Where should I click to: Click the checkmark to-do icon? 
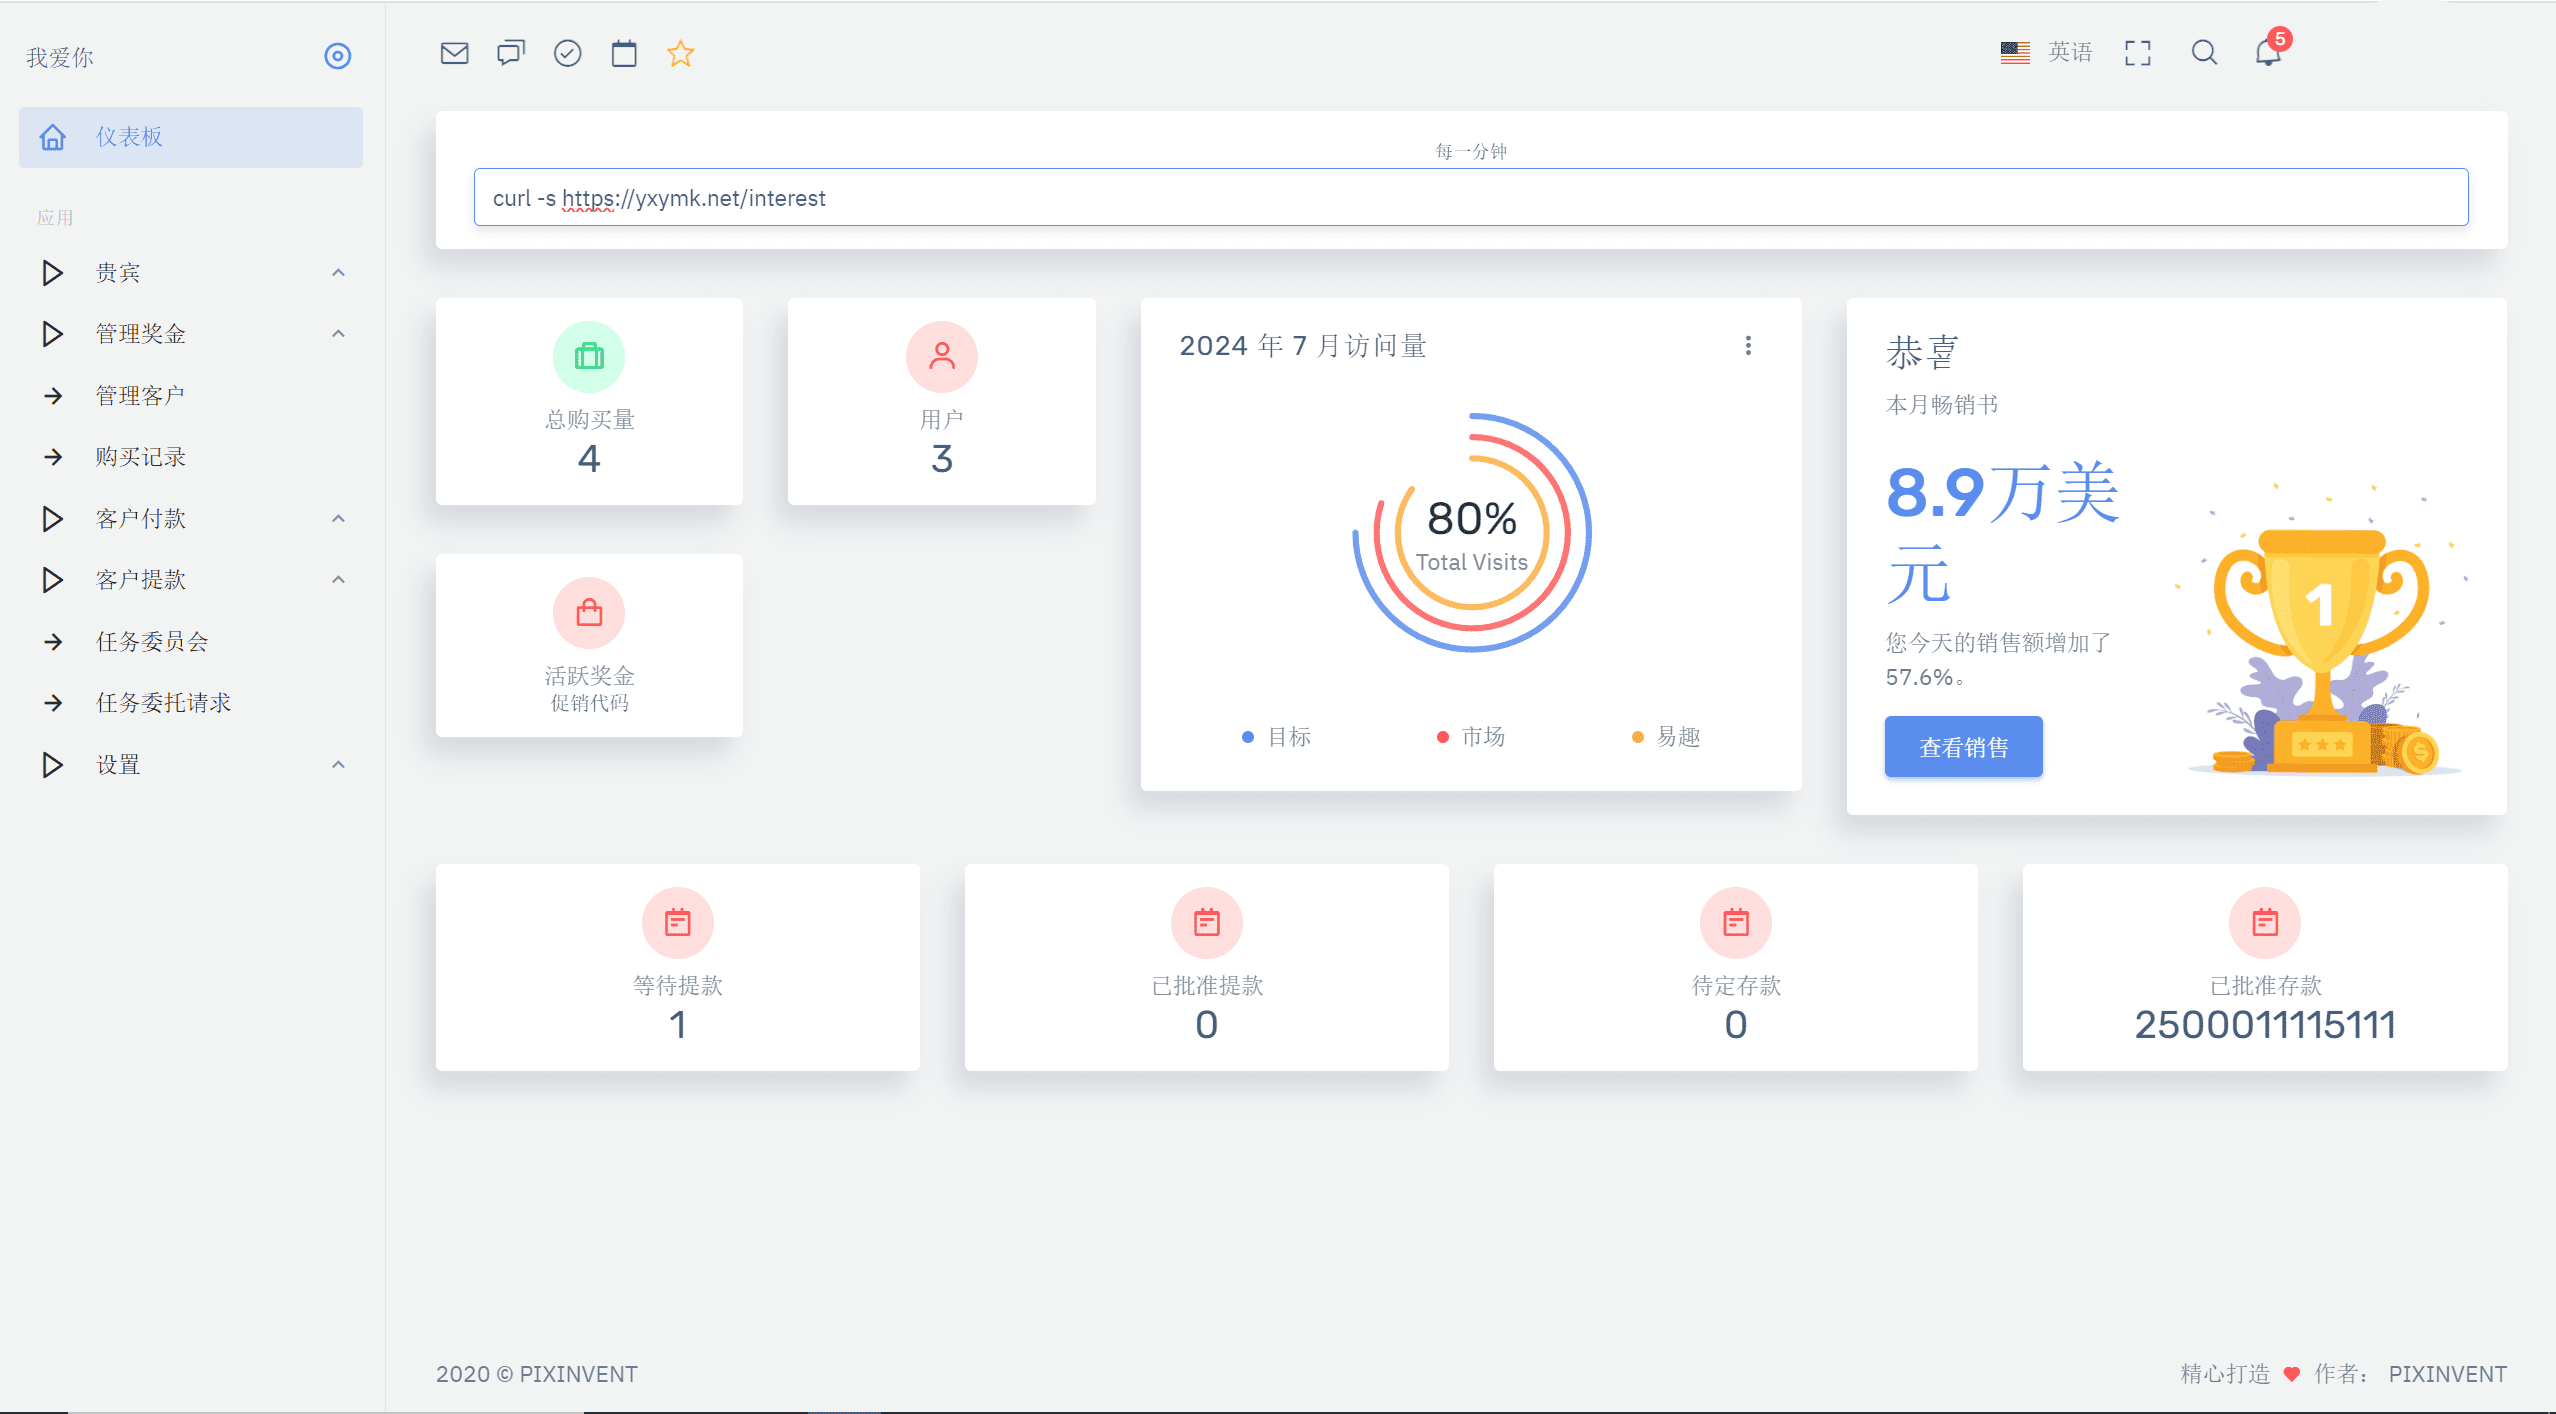pyautogui.click(x=567, y=53)
